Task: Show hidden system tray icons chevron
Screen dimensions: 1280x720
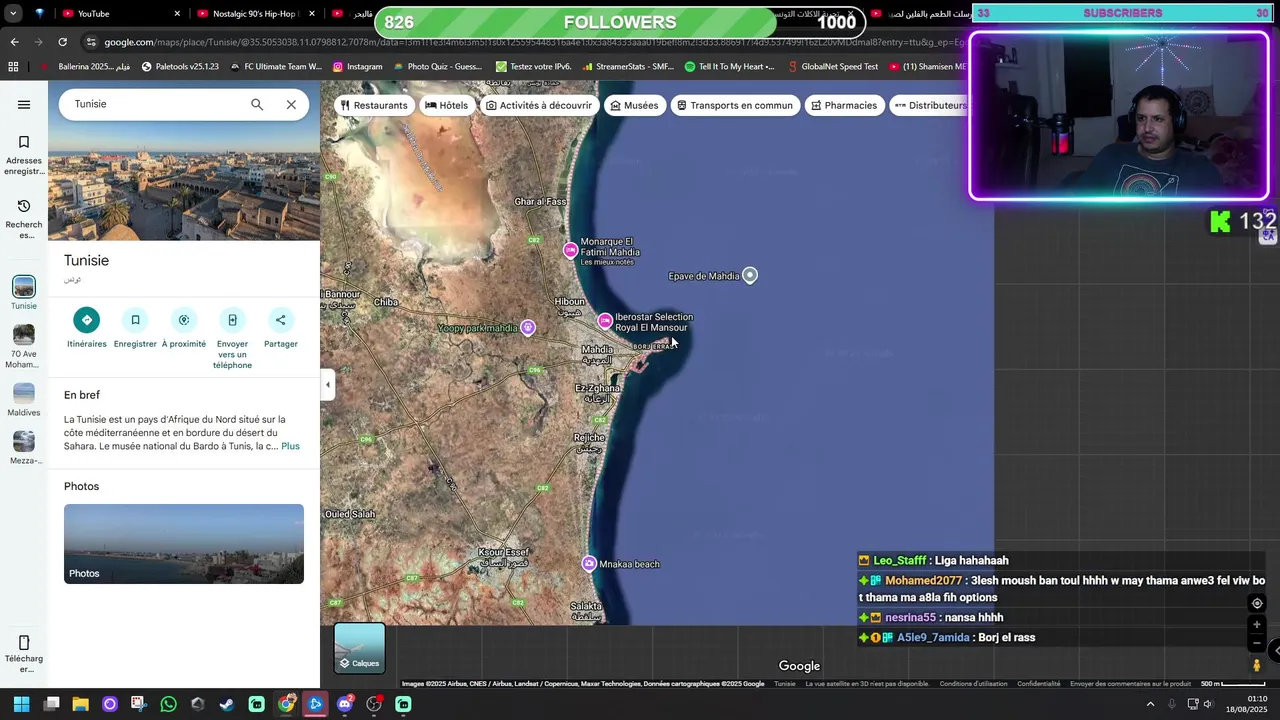Action: click(1150, 704)
